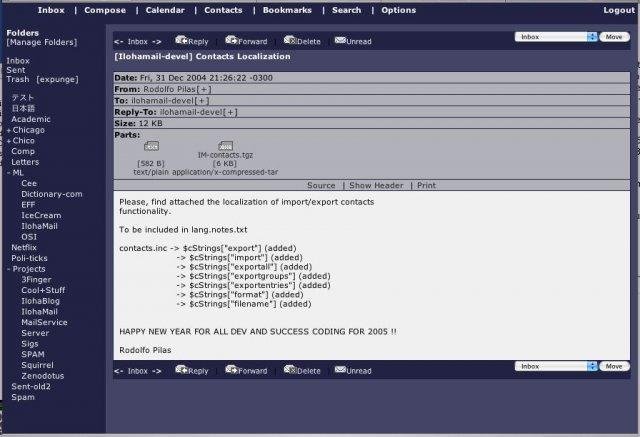Screen dimensions: 640x437
Task: Open the Inbox folder in sidebar
Action: coord(18,61)
